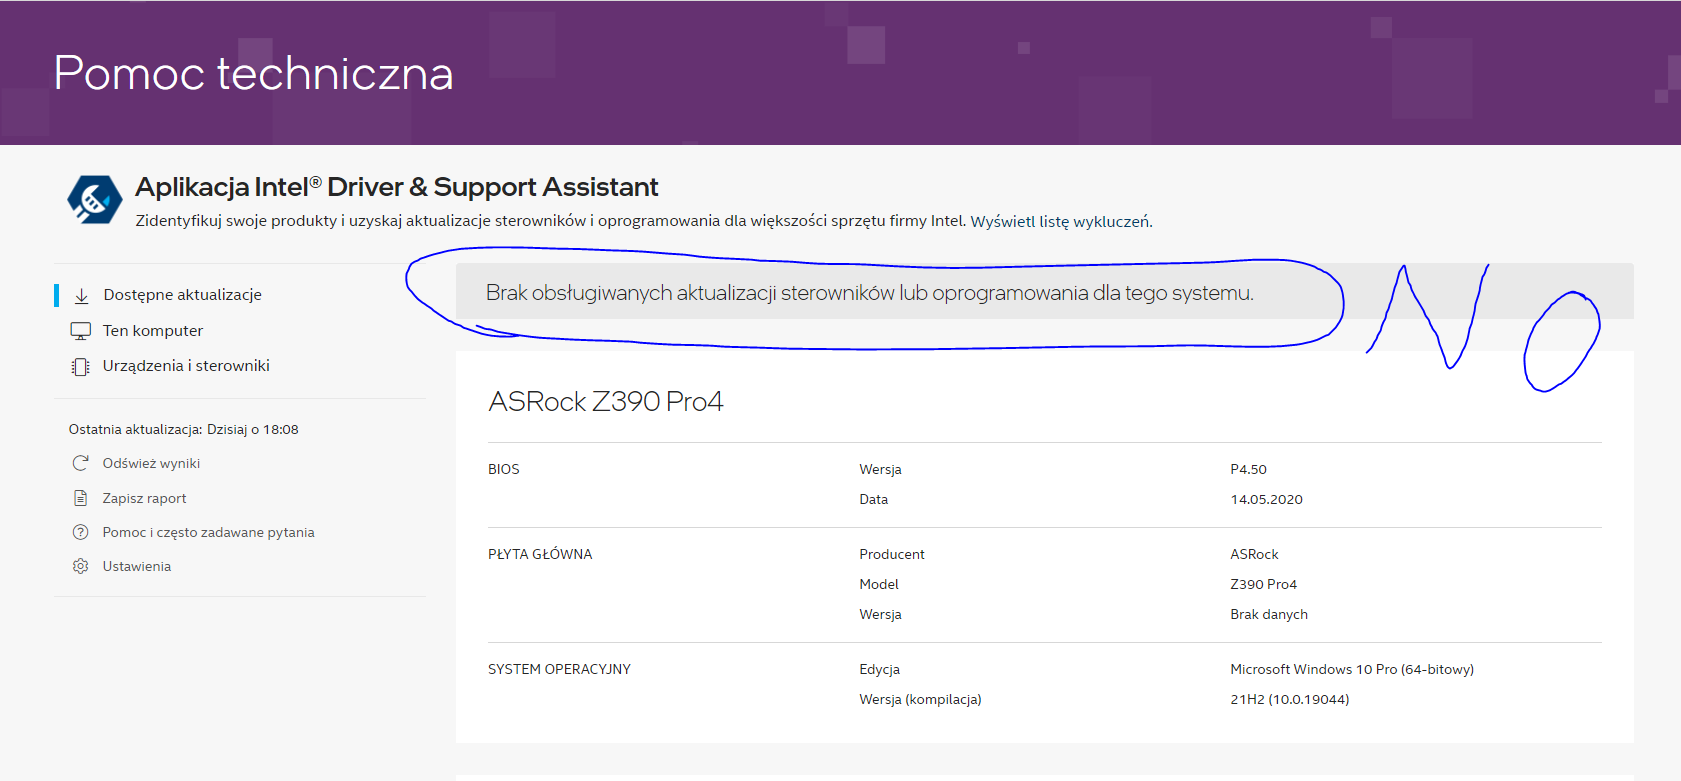Click the Intel Driver & Support Assistant logo
The image size is (1681, 781).
point(95,200)
